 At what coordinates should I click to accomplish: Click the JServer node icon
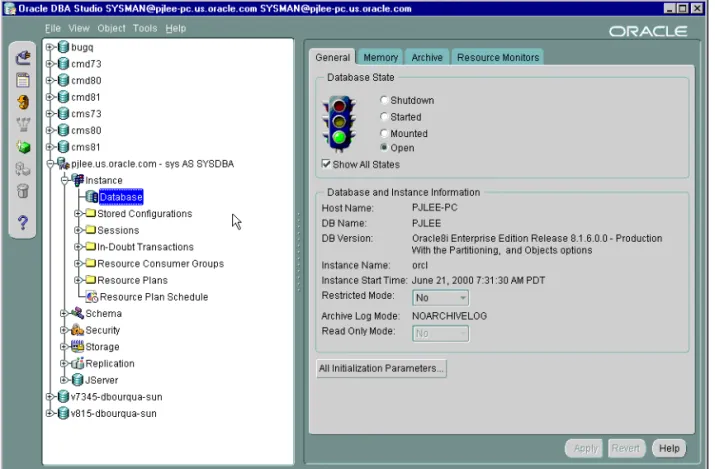click(78, 380)
